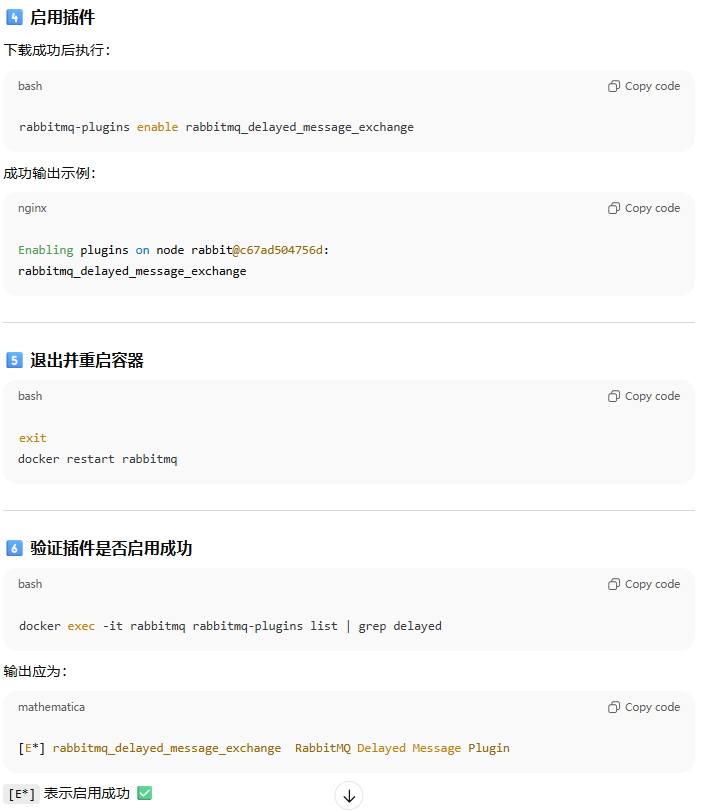Click the mathematica language label
This screenshot has width=727, height=811.
[x=51, y=707]
